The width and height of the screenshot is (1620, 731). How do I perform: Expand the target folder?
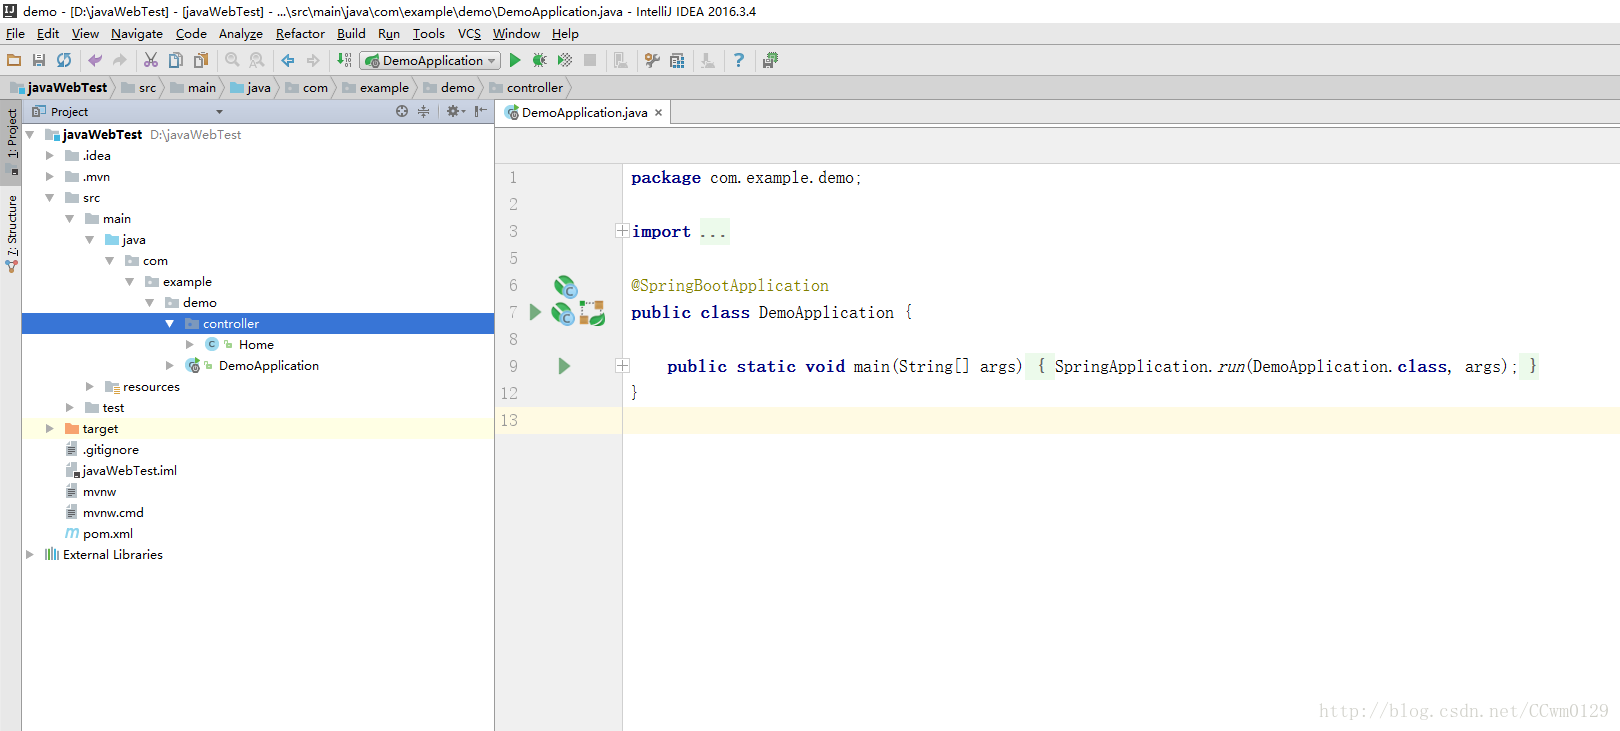pyautogui.click(x=50, y=428)
